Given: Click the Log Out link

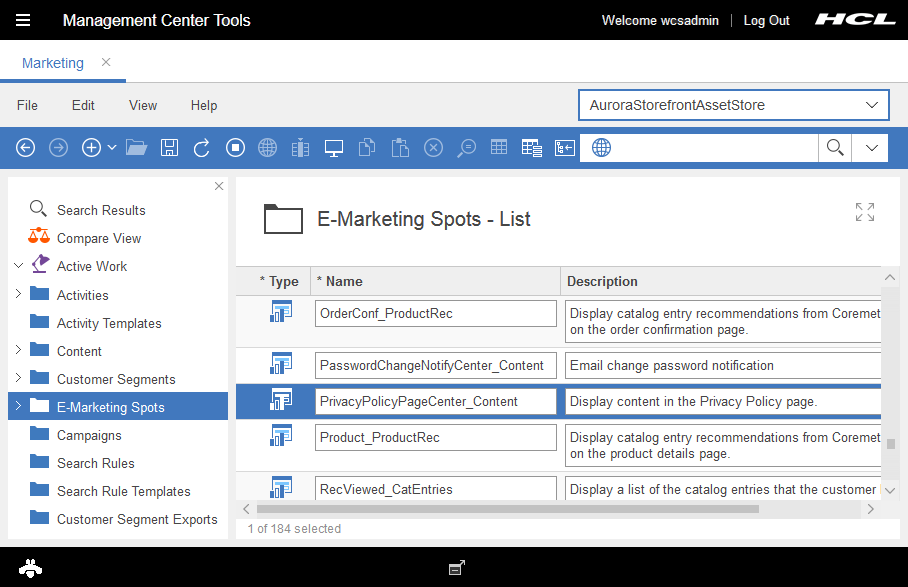Looking at the screenshot, I should point(766,20).
